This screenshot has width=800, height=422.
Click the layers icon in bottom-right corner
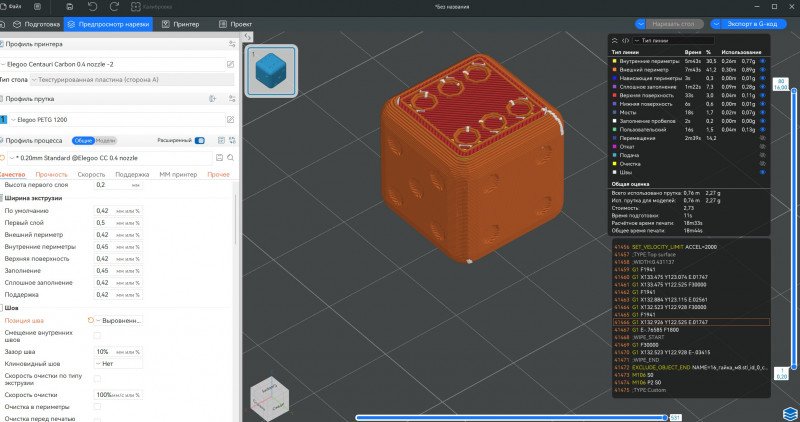[x=788, y=411]
